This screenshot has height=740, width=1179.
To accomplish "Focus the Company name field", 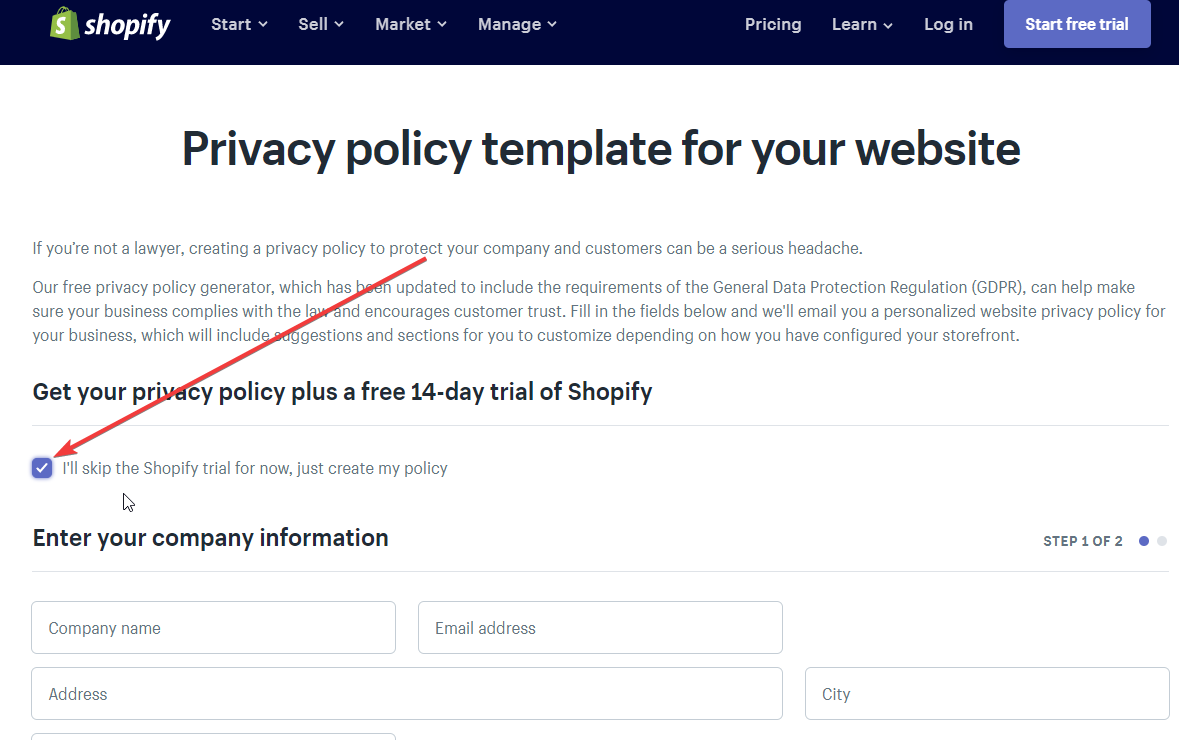I will pyautogui.click(x=213, y=628).
